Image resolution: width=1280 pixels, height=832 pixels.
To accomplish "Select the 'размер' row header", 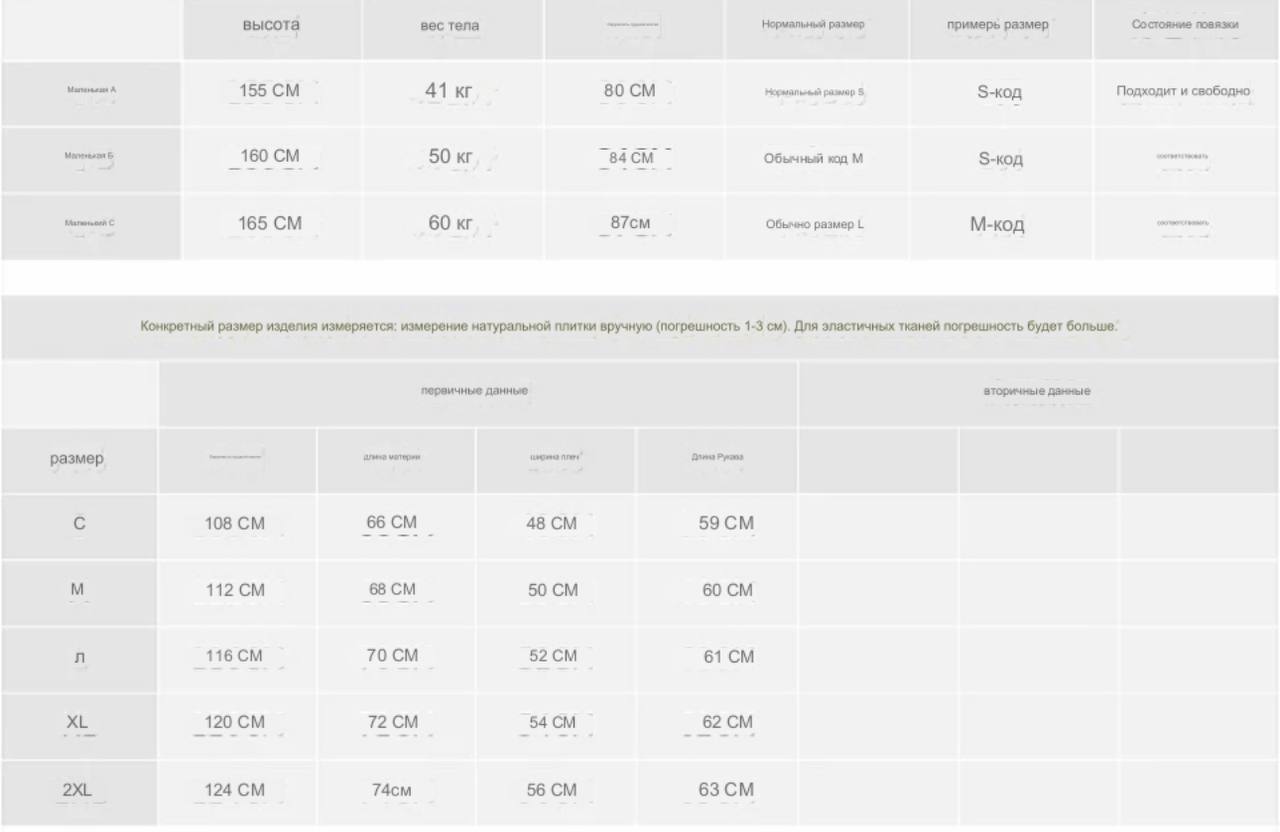I will pos(77,459).
